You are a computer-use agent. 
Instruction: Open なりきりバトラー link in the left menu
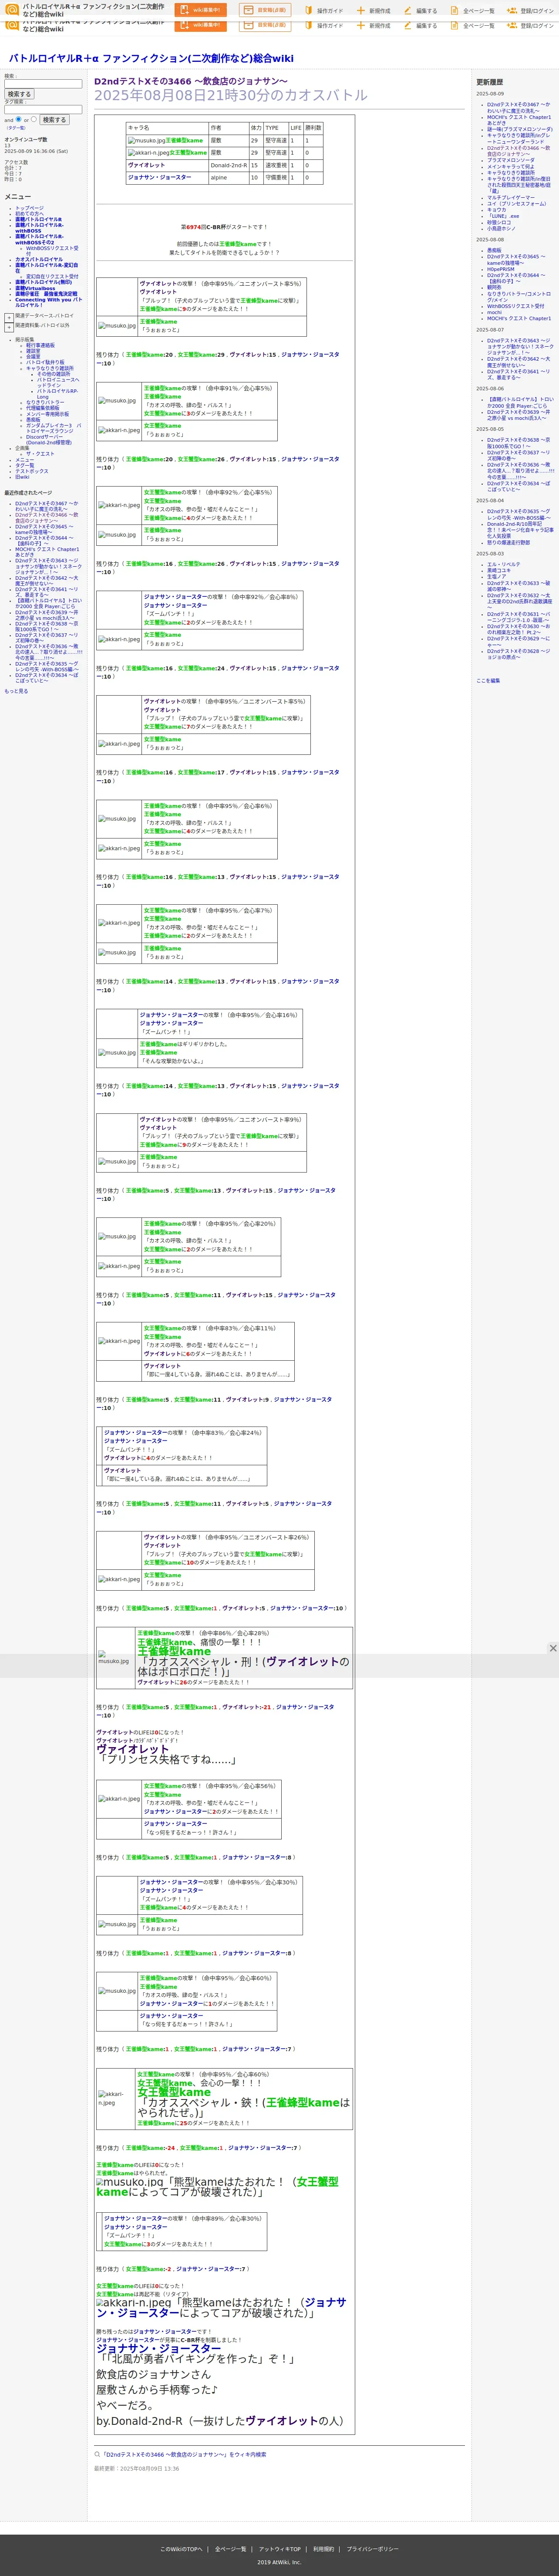click(x=45, y=402)
